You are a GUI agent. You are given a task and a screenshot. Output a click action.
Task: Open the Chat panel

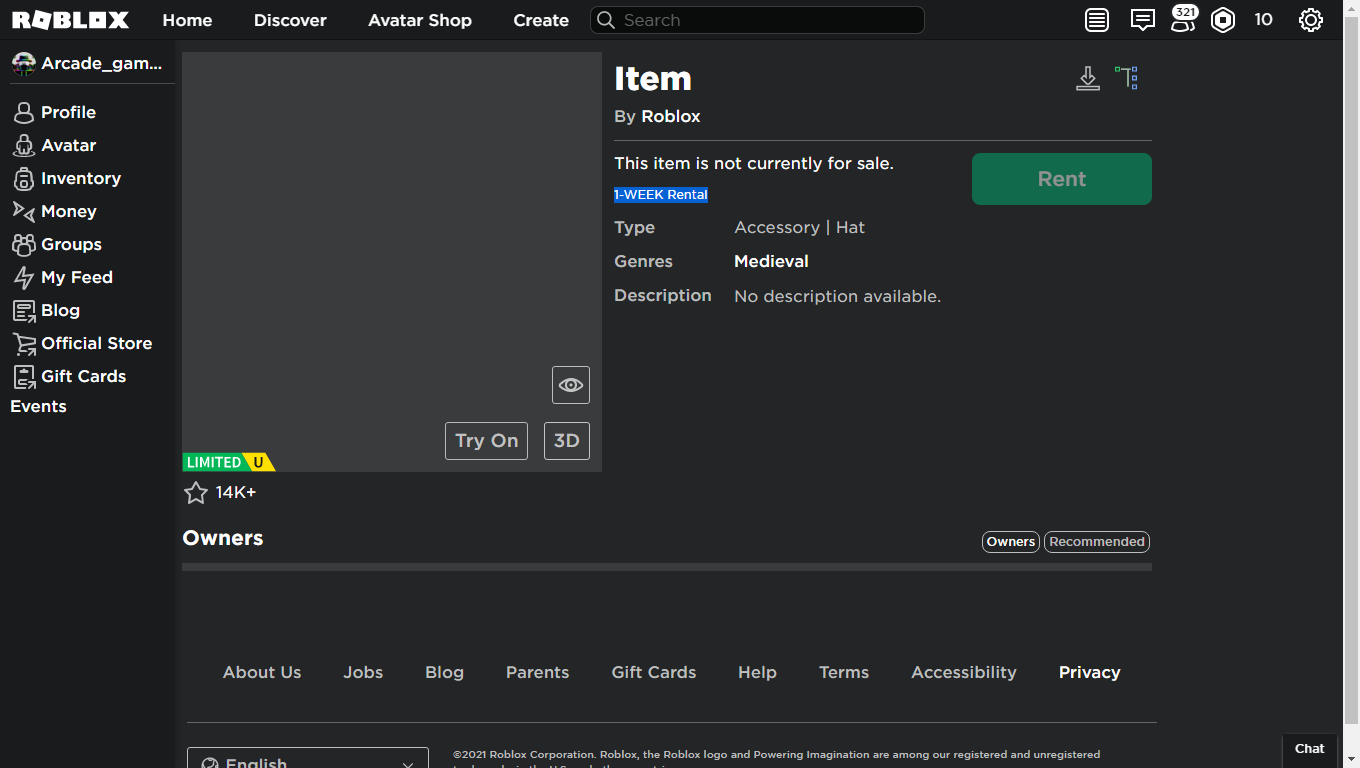pos(1309,748)
